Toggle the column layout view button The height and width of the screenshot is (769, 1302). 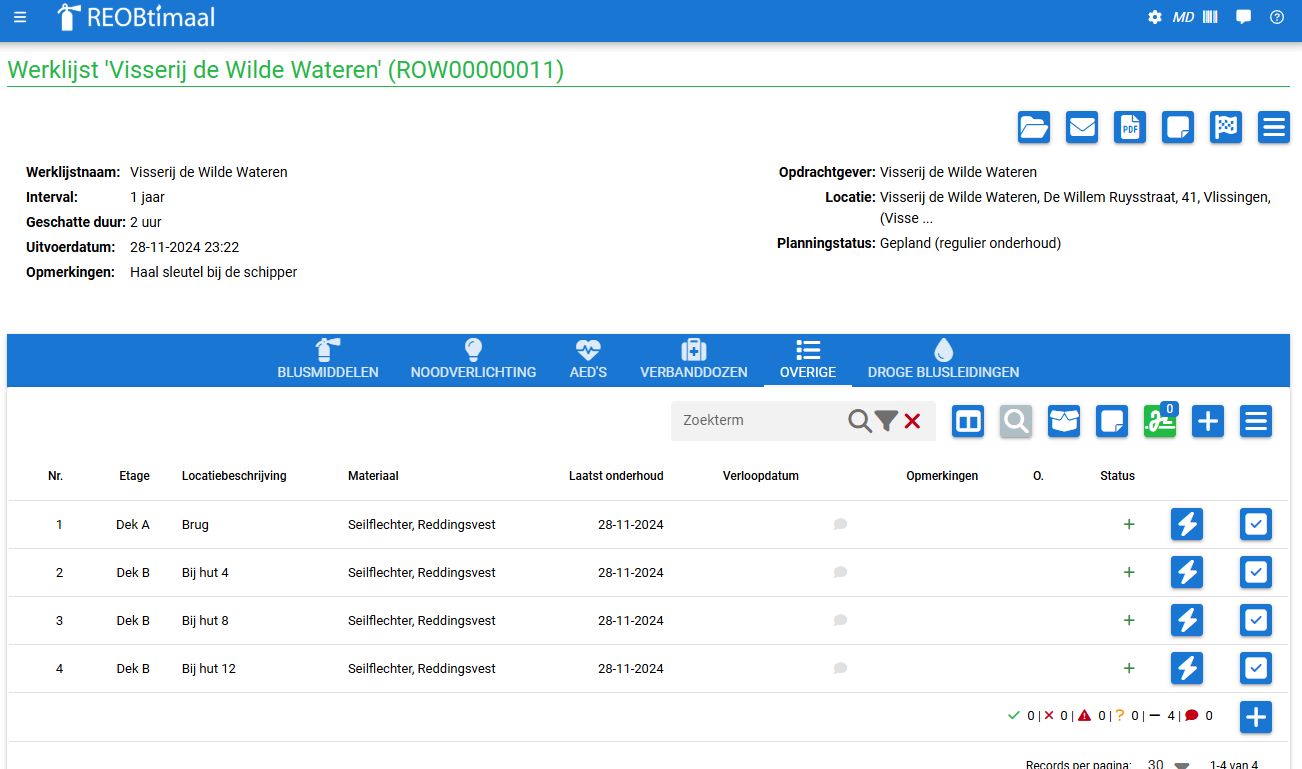pos(968,422)
